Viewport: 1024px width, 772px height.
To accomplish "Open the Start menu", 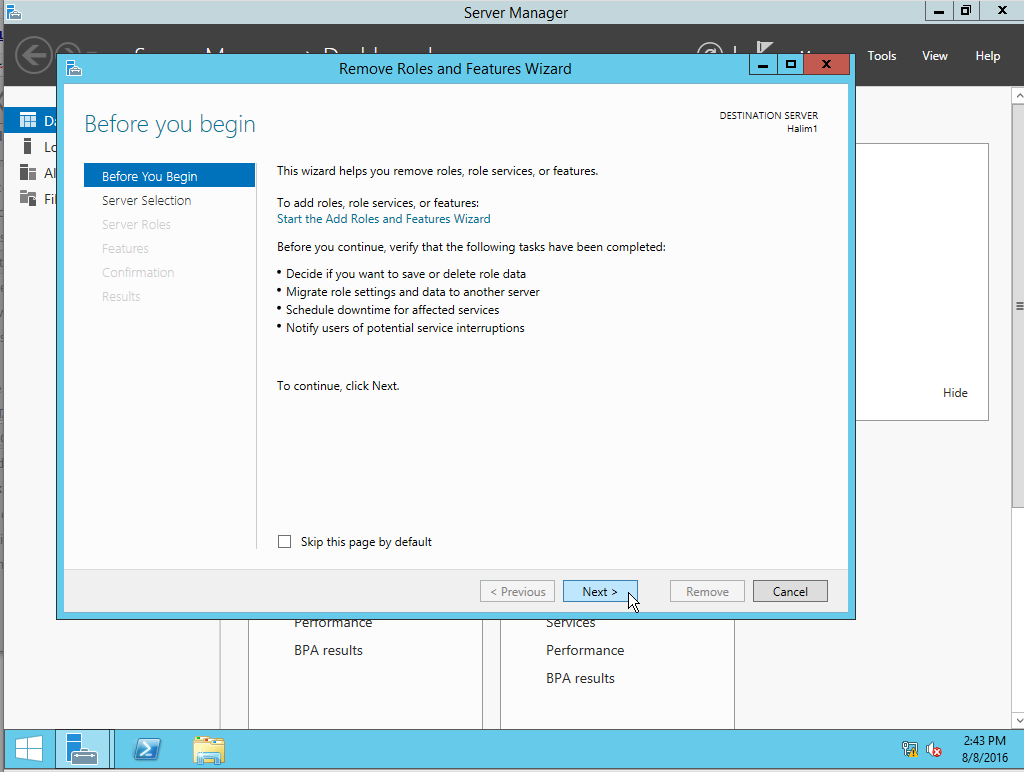I will coord(27,749).
